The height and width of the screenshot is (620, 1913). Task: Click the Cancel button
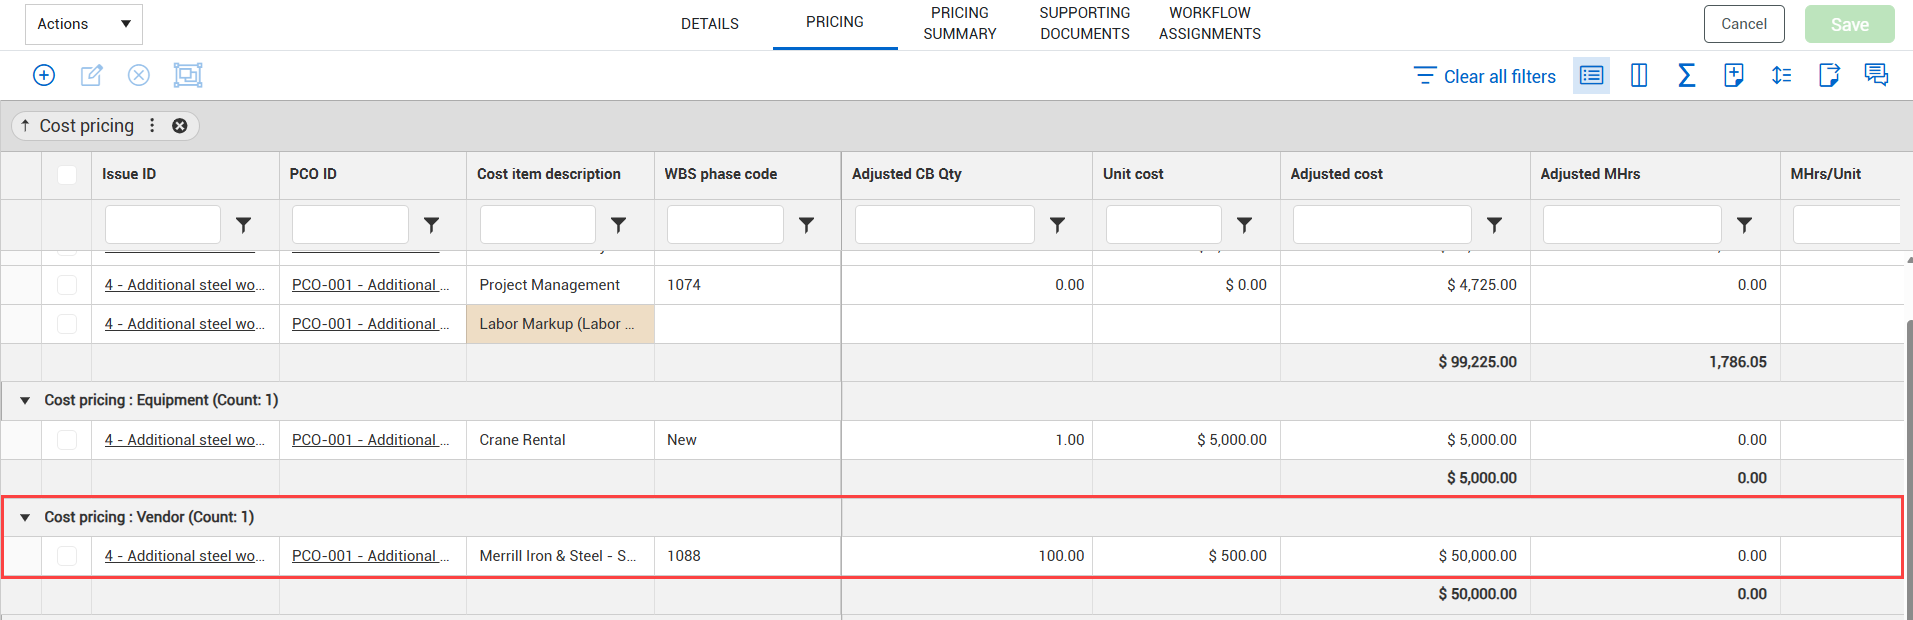(x=1744, y=24)
